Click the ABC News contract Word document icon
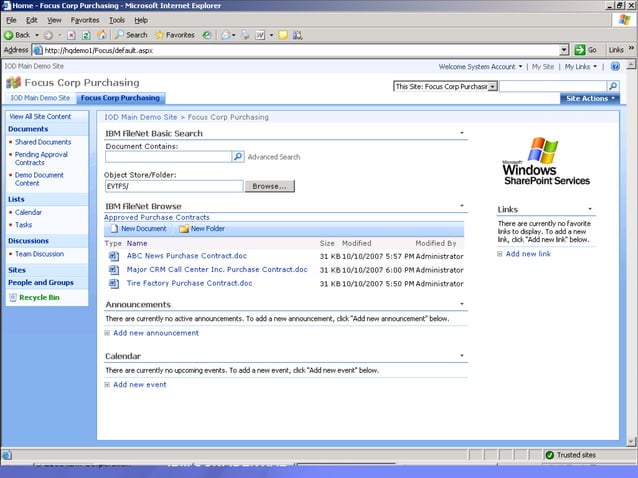The height and width of the screenshot is (478, 638). coord(114,256)
